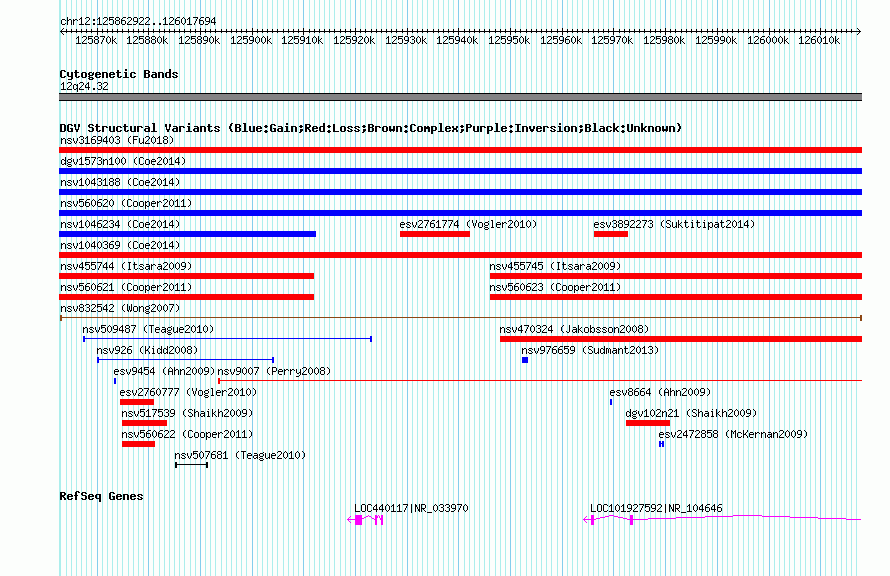Click dgv102n21 (Shaikh2009) label
Image resolution: width=890 pixels, height=576 pixels.
pyautogui.click(x=691, y=413)
